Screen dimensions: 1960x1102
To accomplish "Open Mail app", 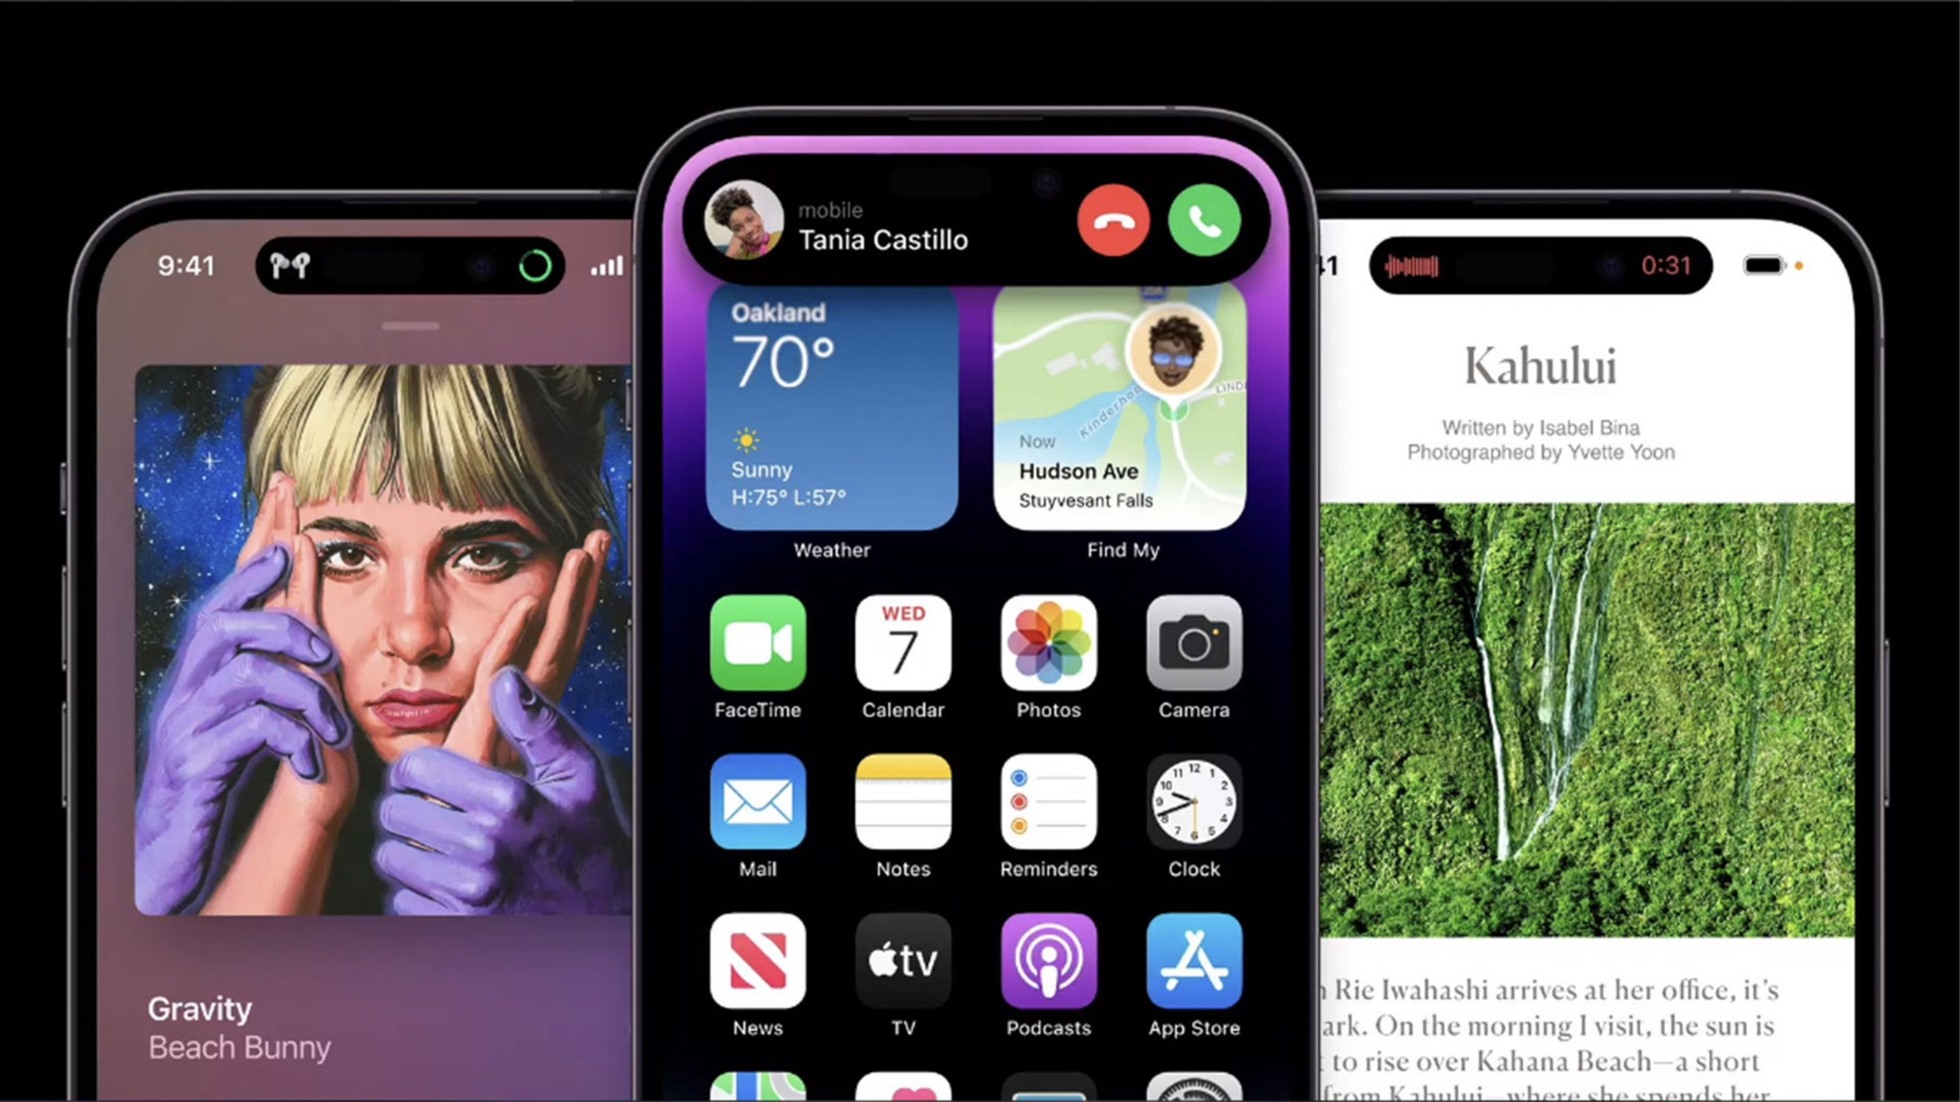I will pos(757,805).
